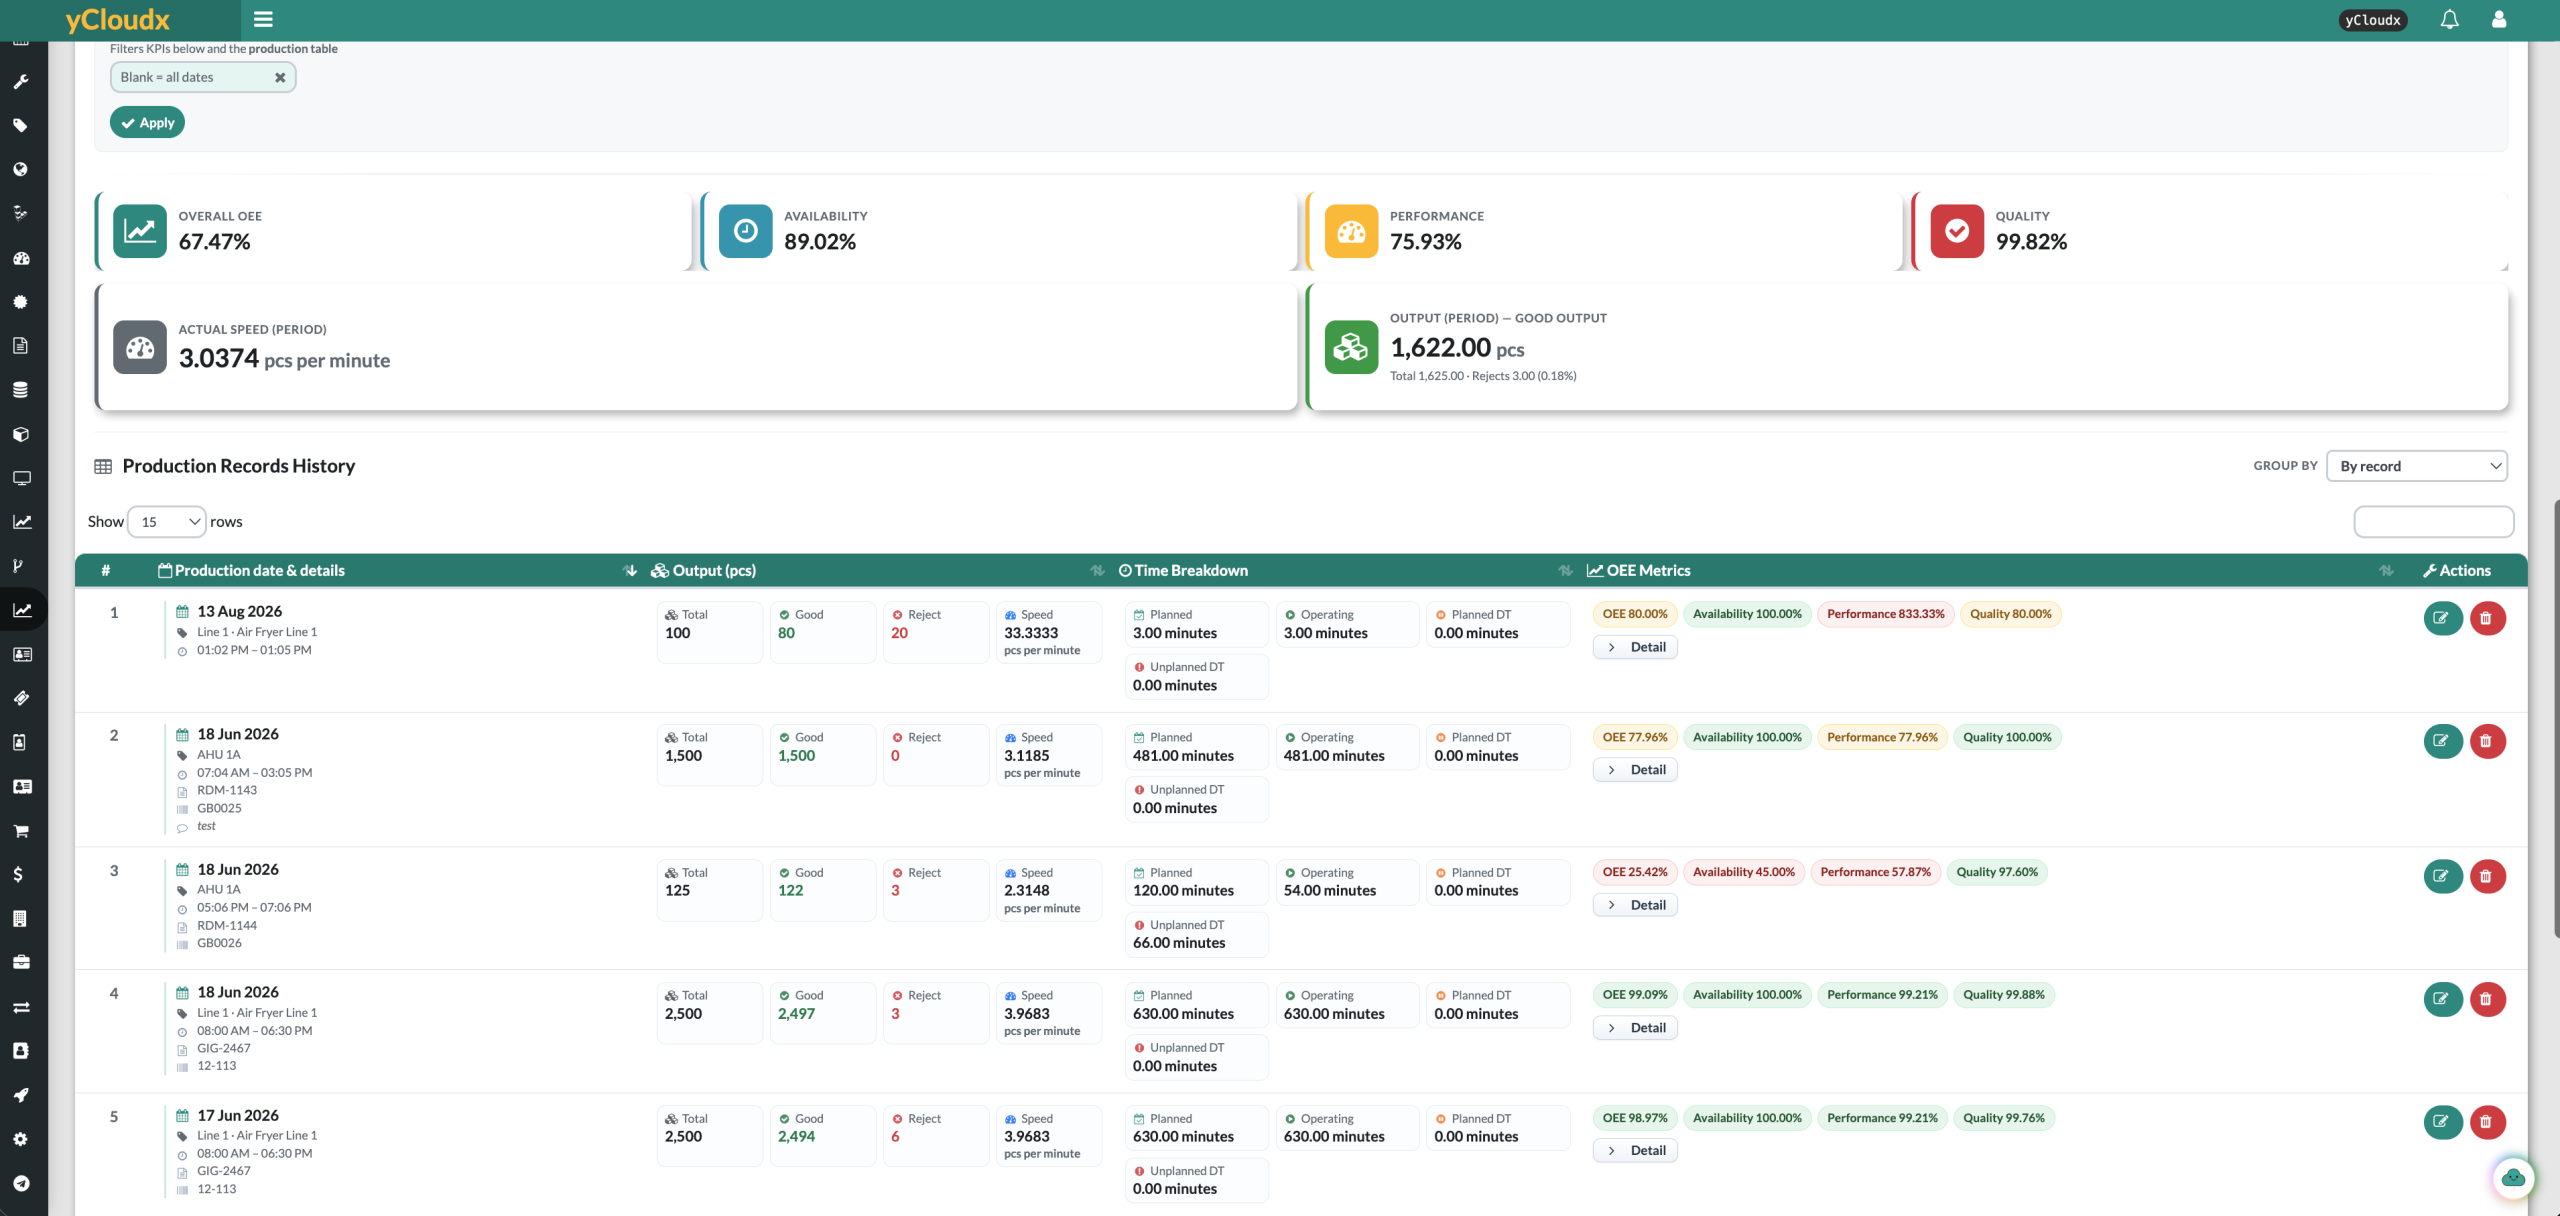The image size is (2560, 1216).
Task: Open the user account icon
Action: click(x=2499, y=19)
